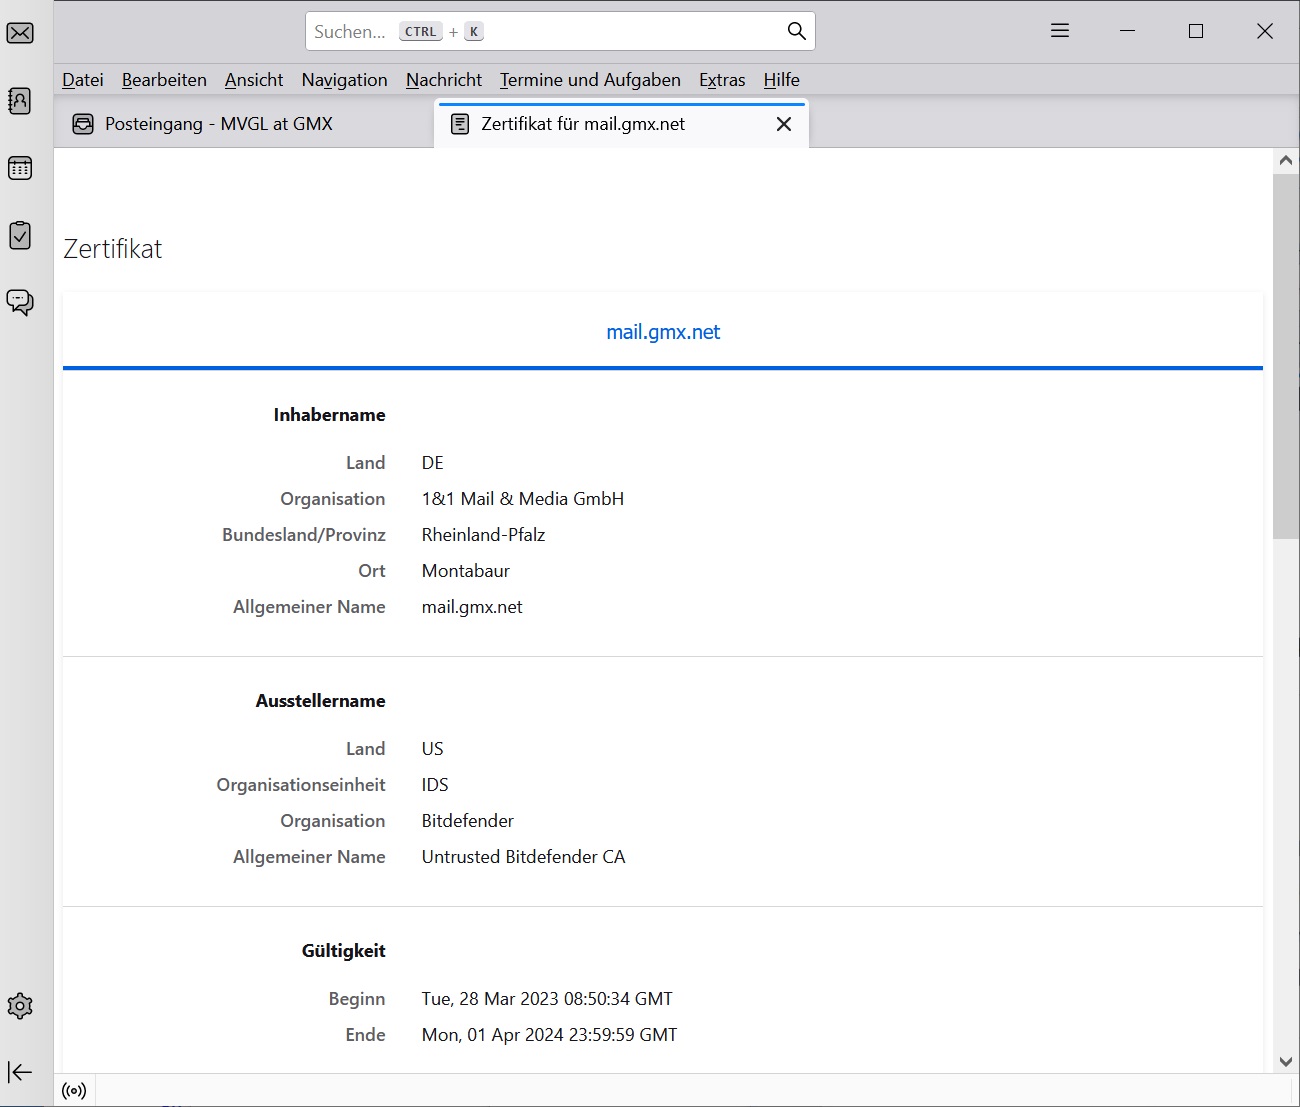Click the Zertifikat page heading
The height and width of the screenshot is (1107, 1300).
coord(113,249)
